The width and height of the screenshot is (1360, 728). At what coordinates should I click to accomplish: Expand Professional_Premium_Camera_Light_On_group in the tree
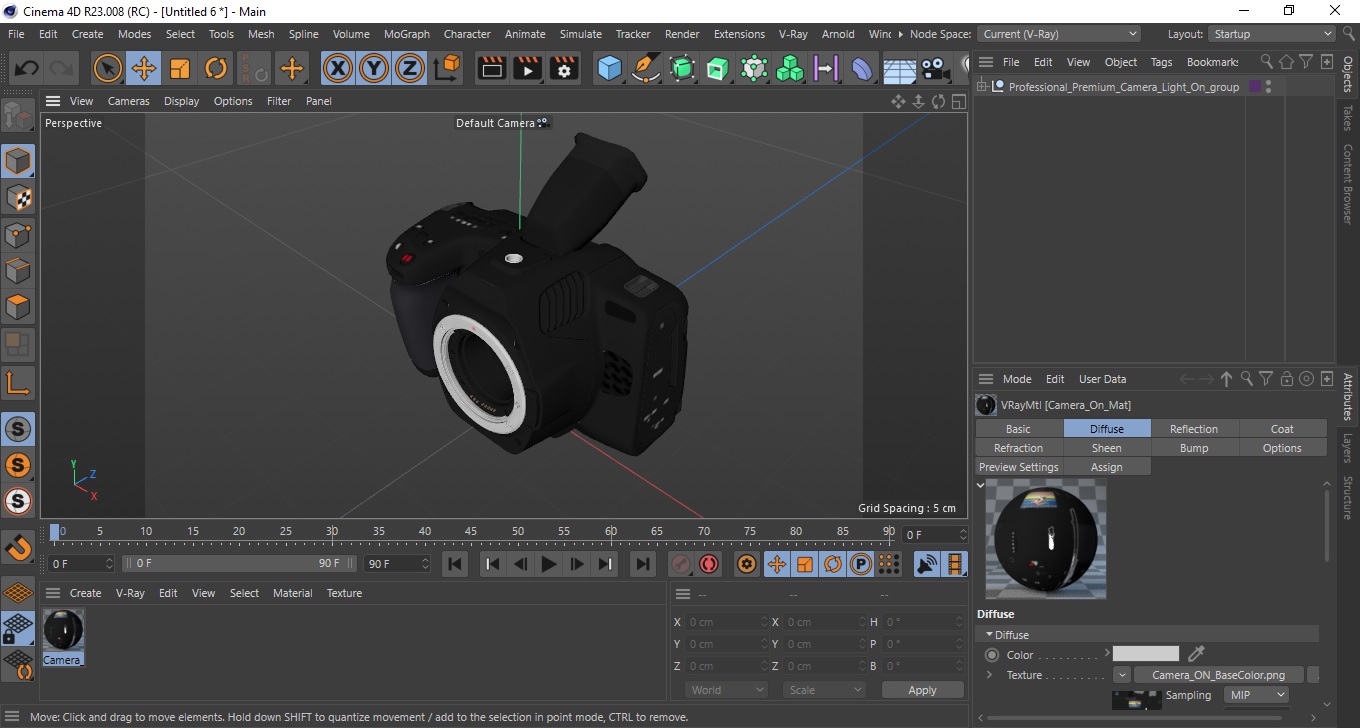(x=984, y=87)
